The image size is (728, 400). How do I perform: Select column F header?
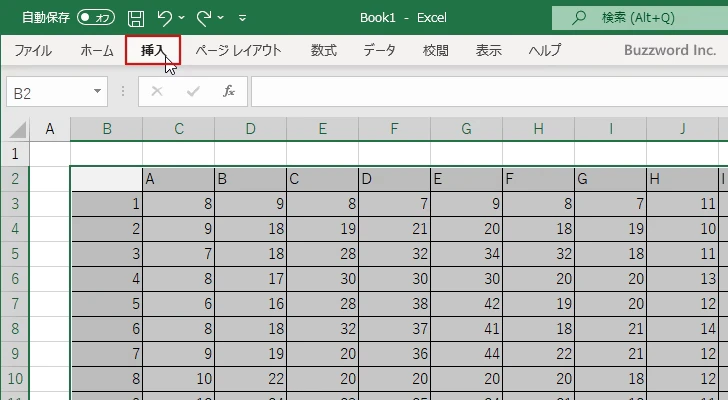point(394,129)
